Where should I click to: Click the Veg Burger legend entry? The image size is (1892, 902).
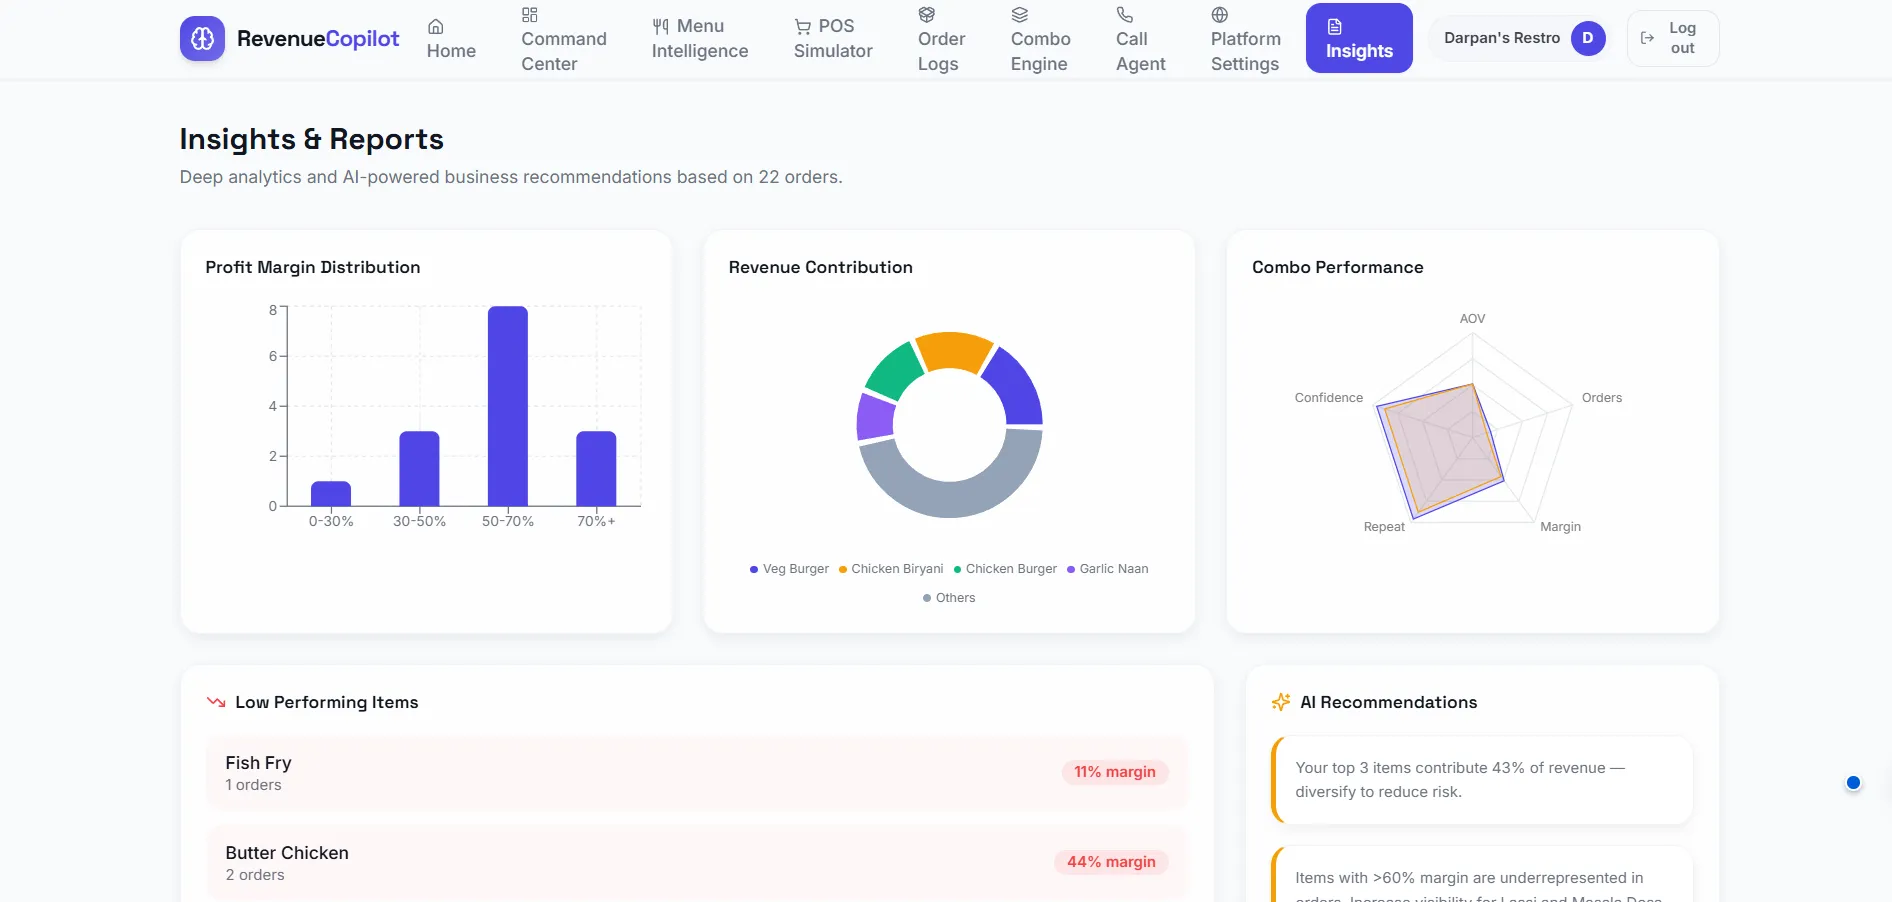789,569
